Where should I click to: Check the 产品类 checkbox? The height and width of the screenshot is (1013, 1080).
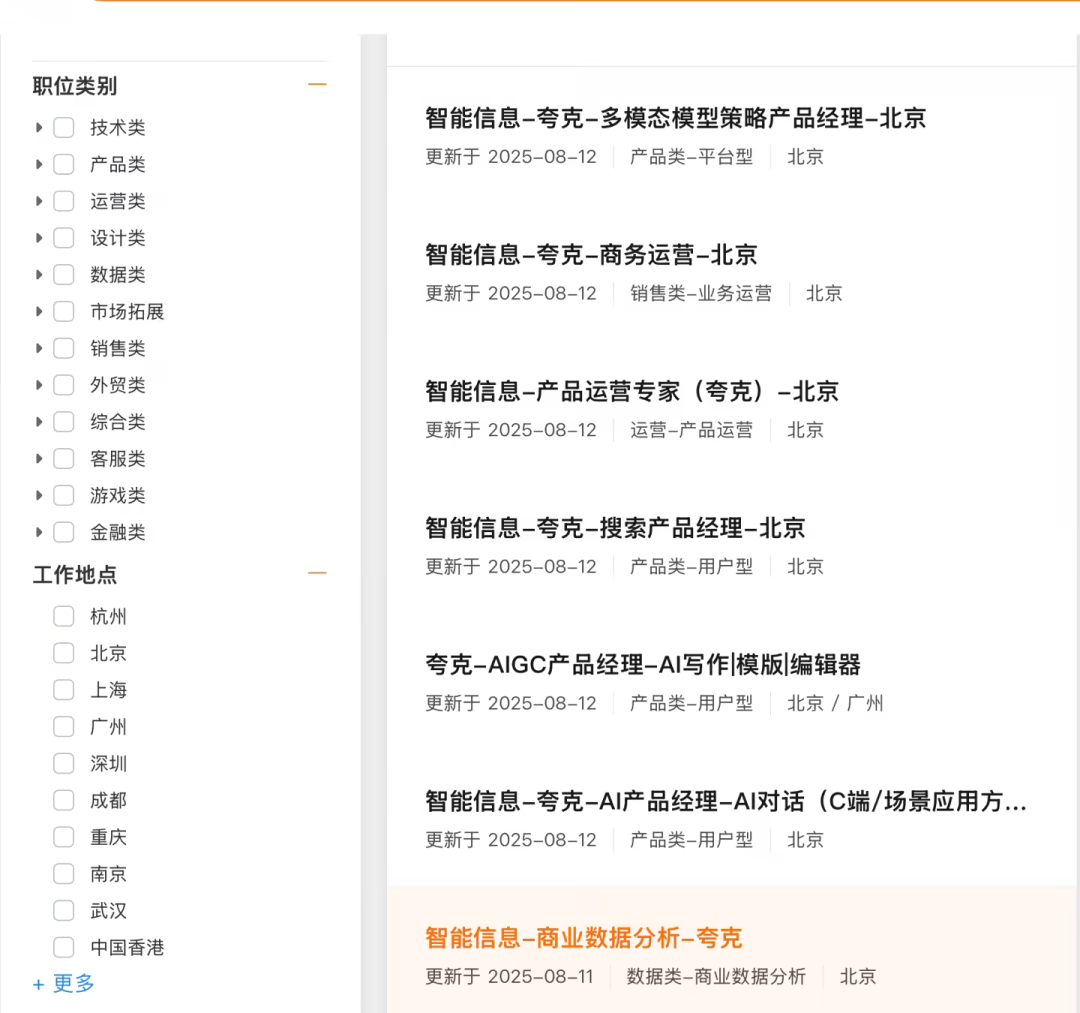tap(64, 165)
